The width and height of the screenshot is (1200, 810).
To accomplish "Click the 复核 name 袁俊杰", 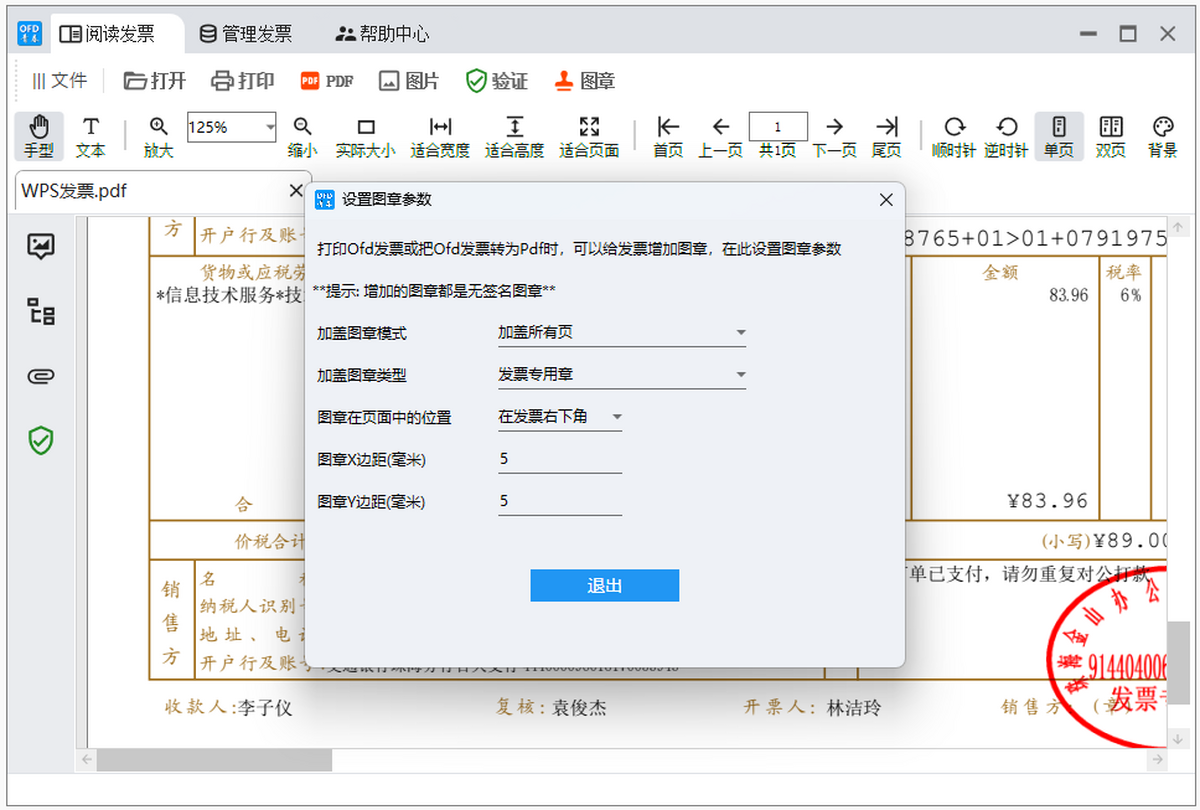I will click(x=578, y=707).
